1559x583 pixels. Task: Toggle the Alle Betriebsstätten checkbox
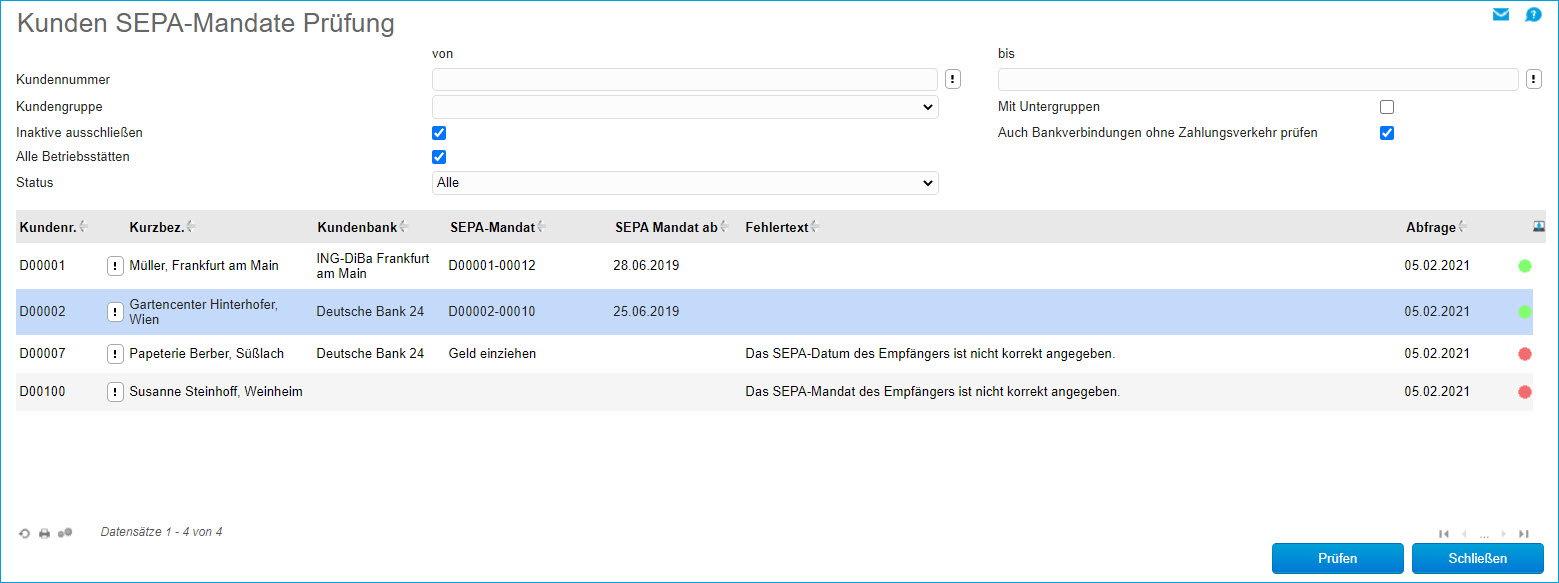[x=439, y=157]
